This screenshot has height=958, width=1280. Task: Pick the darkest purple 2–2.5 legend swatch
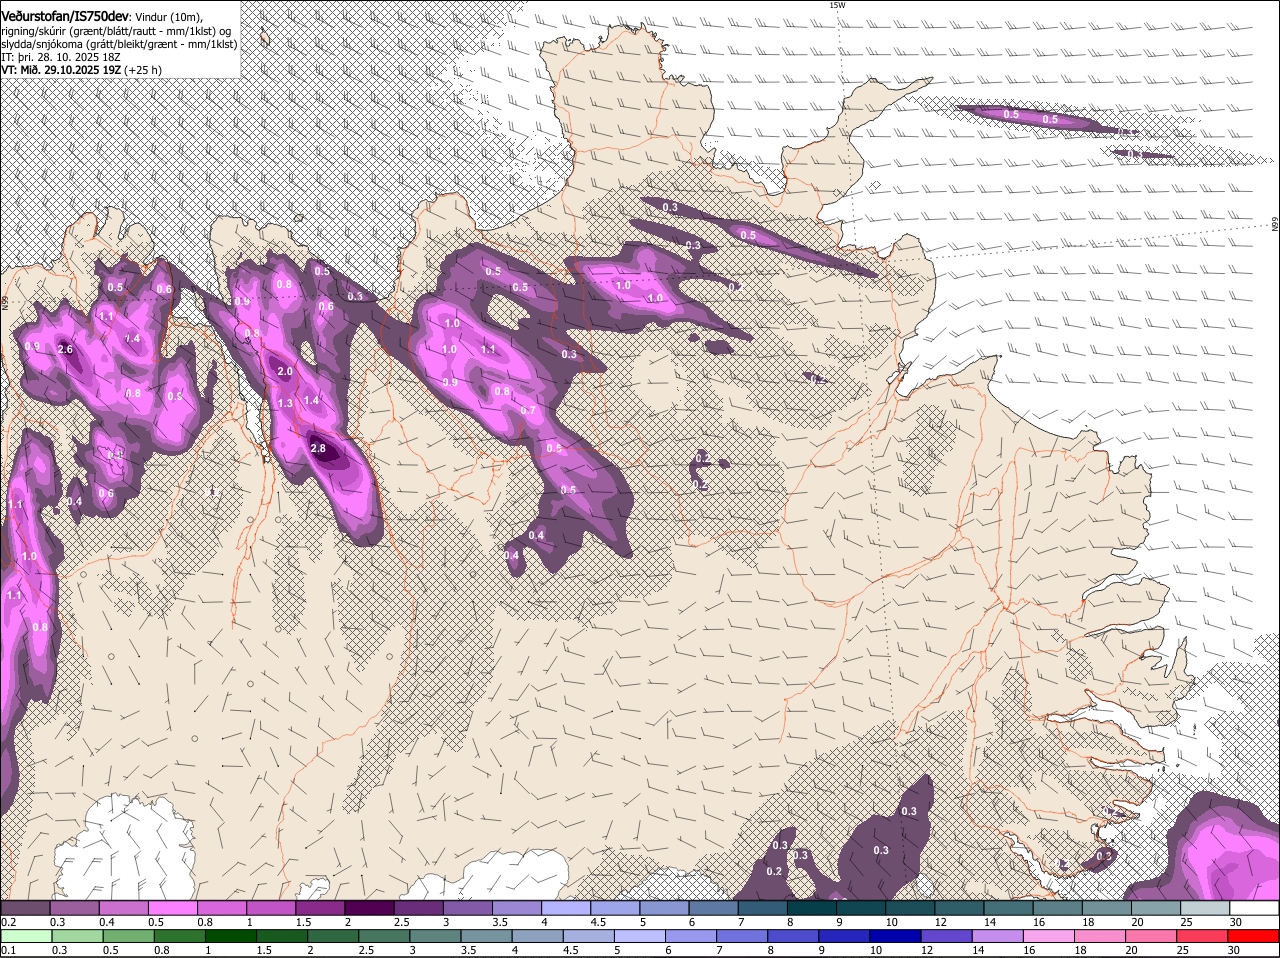(x=368, y=907)
